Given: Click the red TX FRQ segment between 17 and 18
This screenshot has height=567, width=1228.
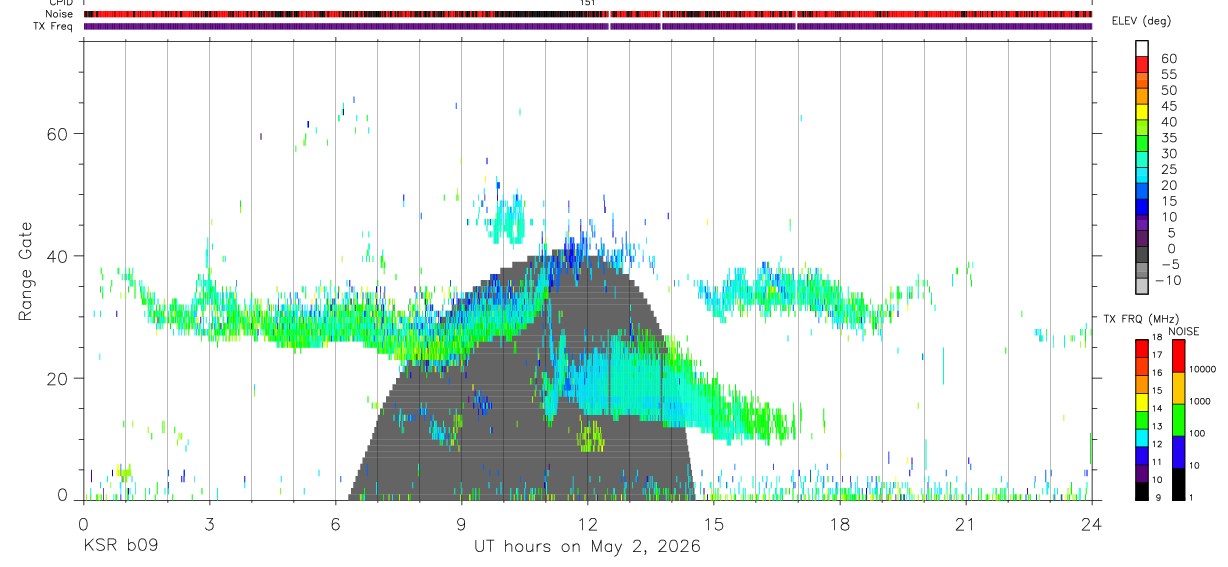Looking at the screenshot, I should coord(1142,347).
